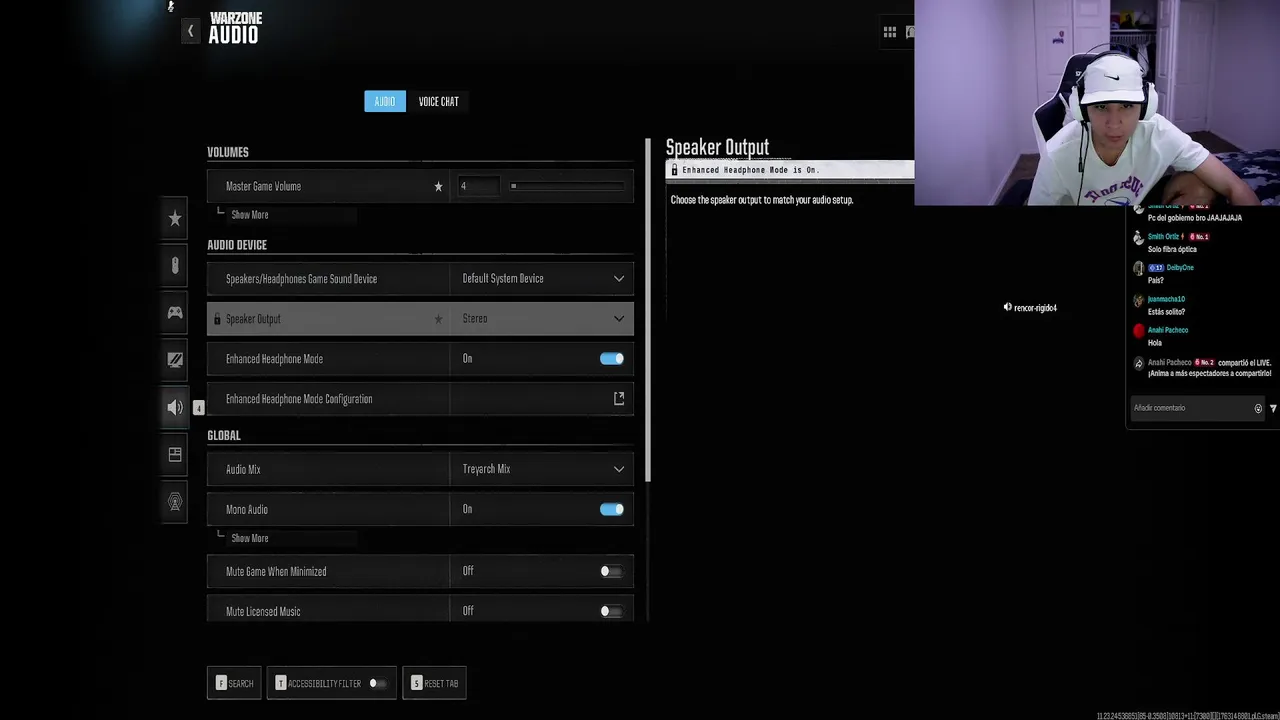
Task: Click juanmacha10's chat avatar
Action: pyautogui.click(x=1139, y=300)
